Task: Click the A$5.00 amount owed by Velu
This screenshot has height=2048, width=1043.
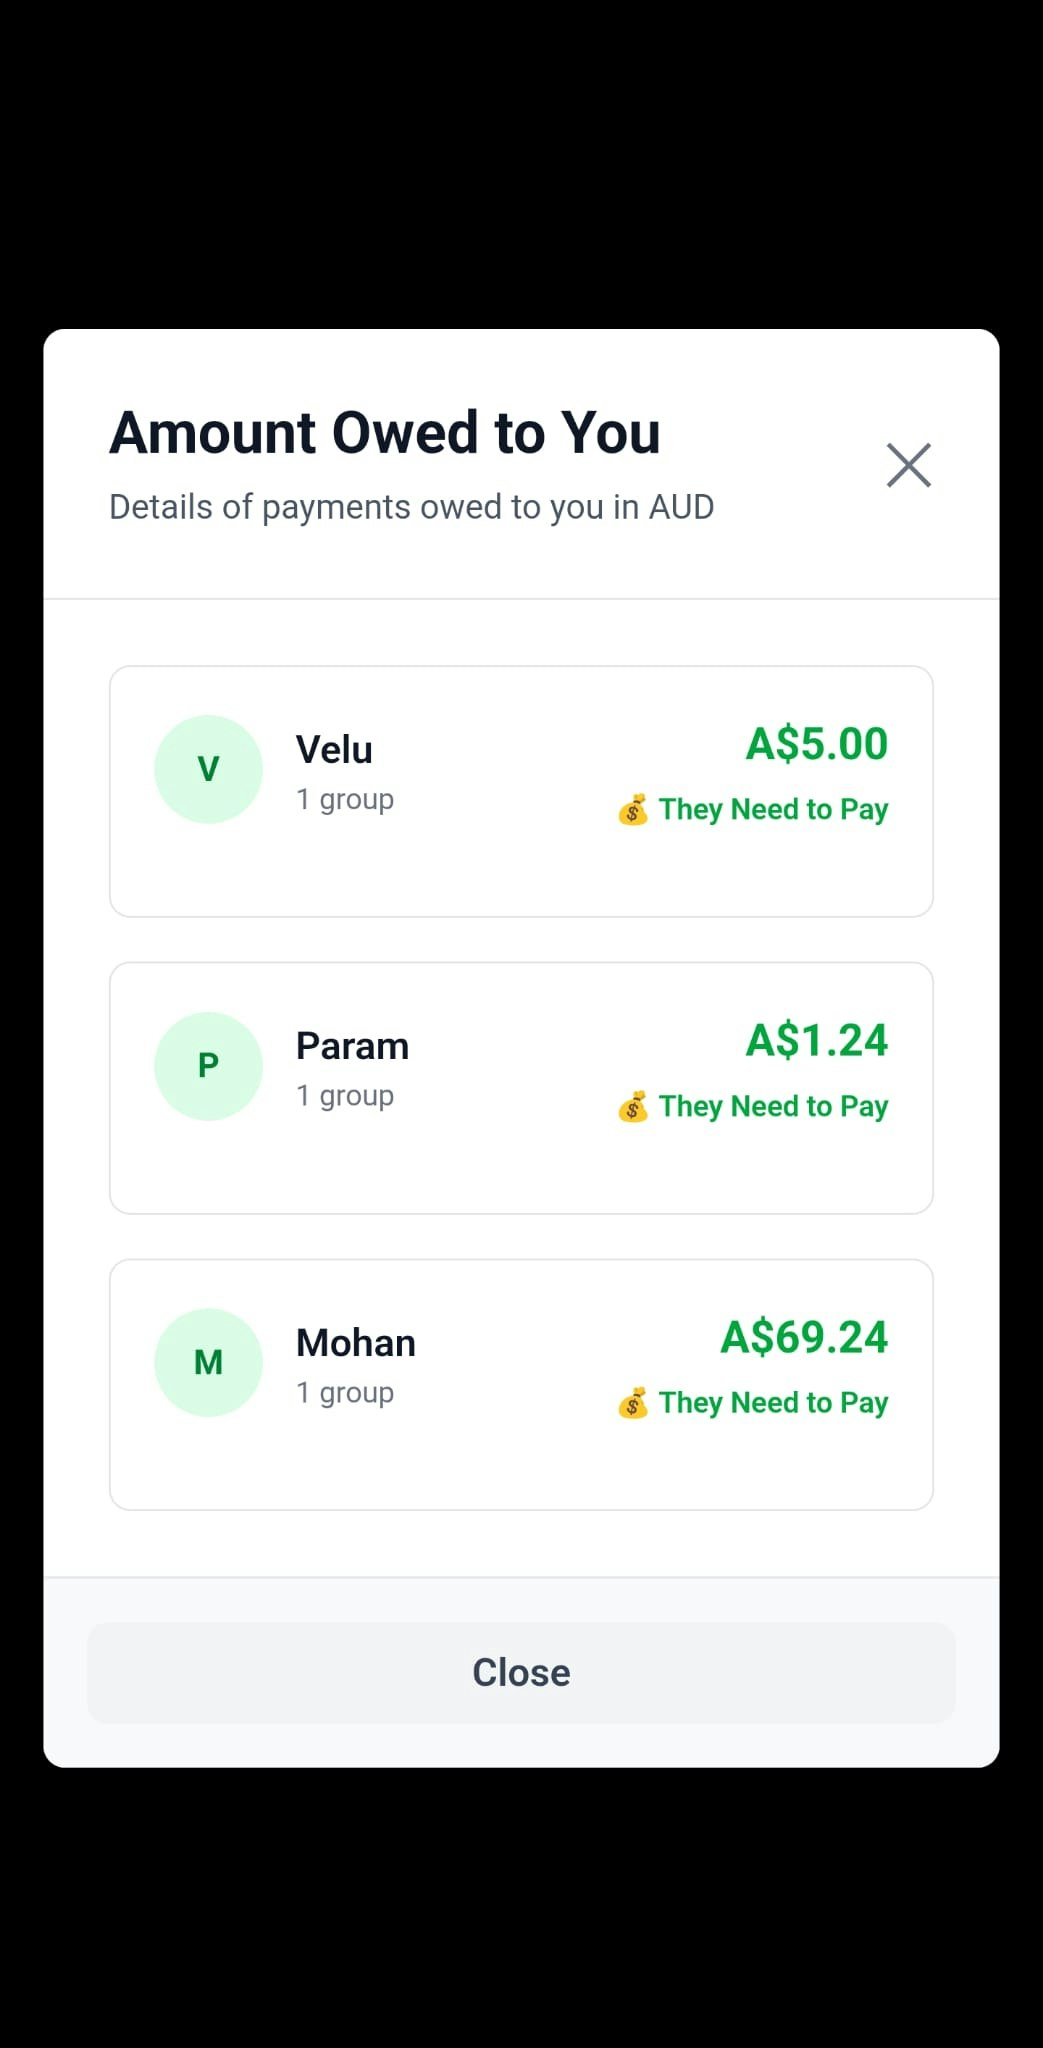Action: point(816,744)
